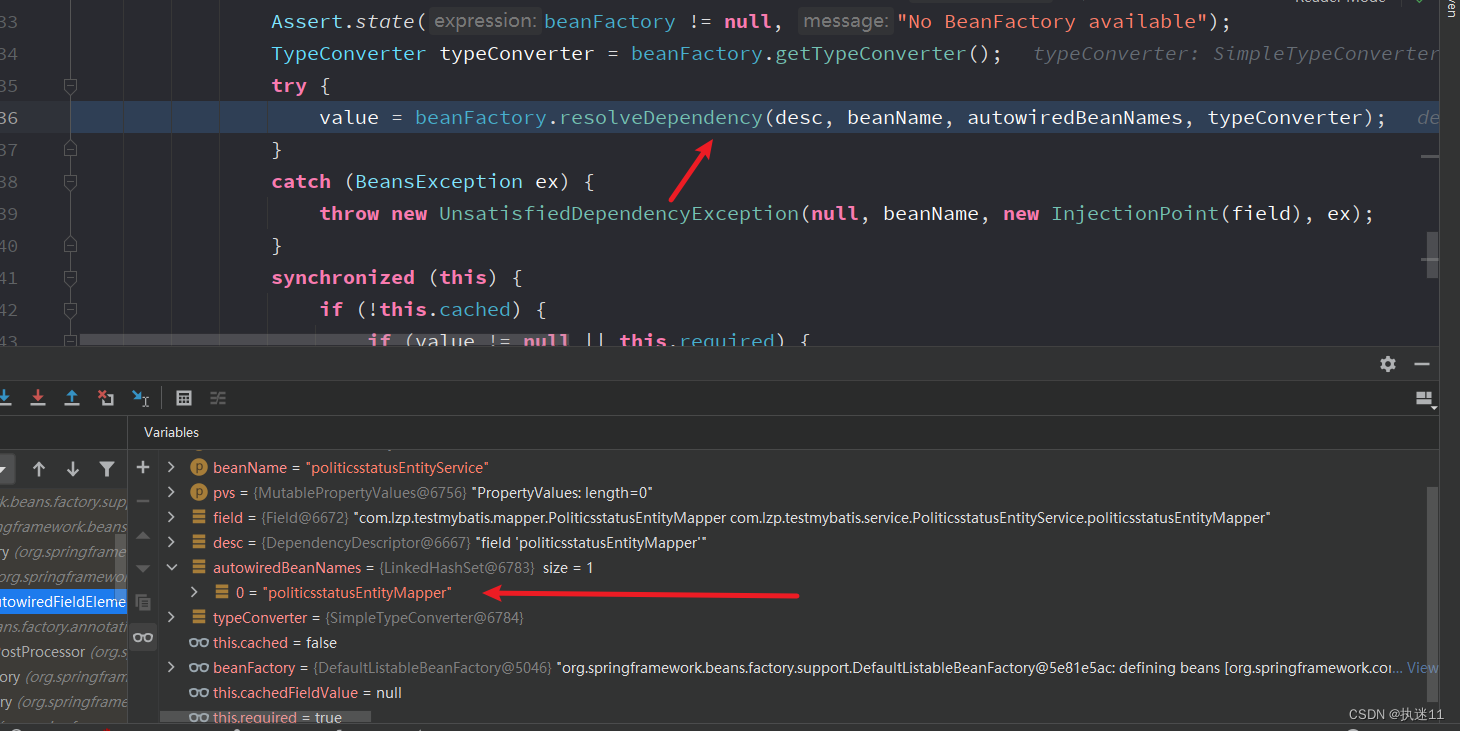Click the View link on beanFactory value
1460x731 pixels.
1422,667
